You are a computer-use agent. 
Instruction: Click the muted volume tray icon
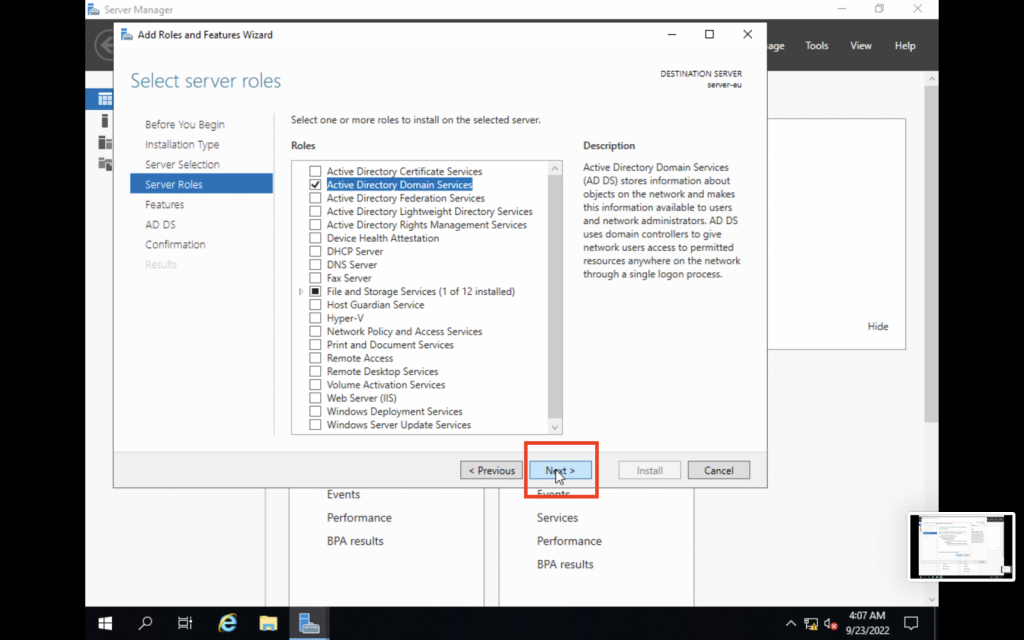[x=830, y=623]
